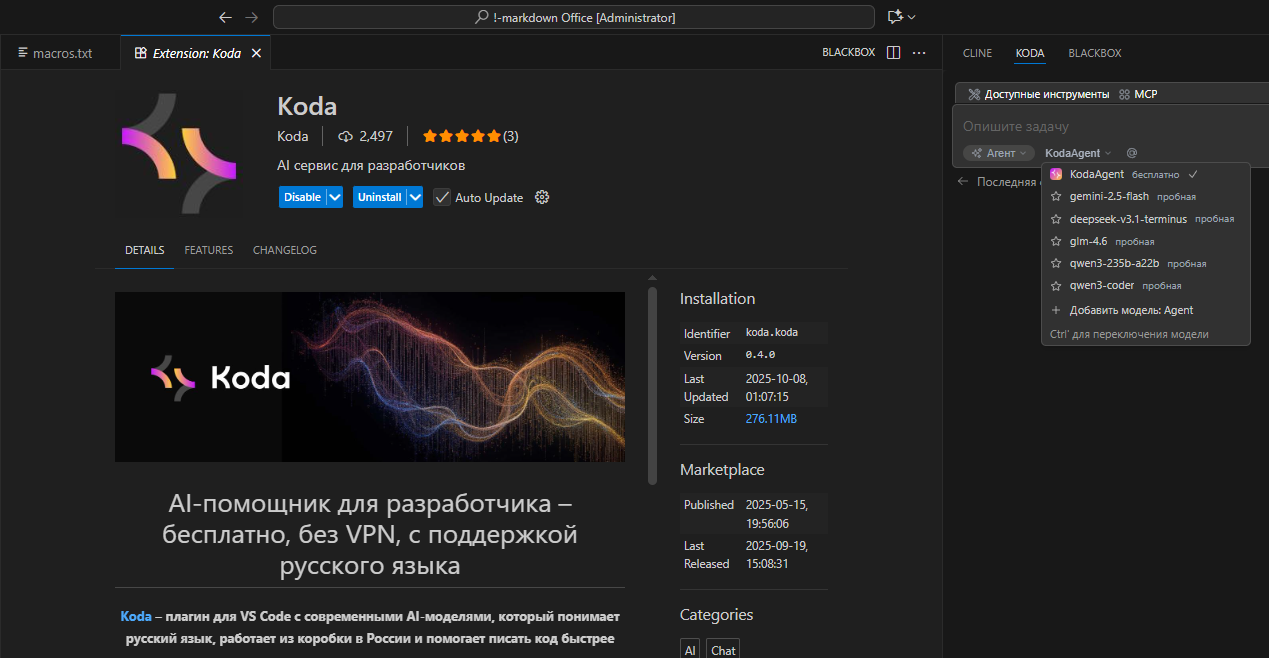The width and height of the screenshot is (1269, 658).
Task: Open the chat icon in the title bar
Action: (x=894, y=17)
